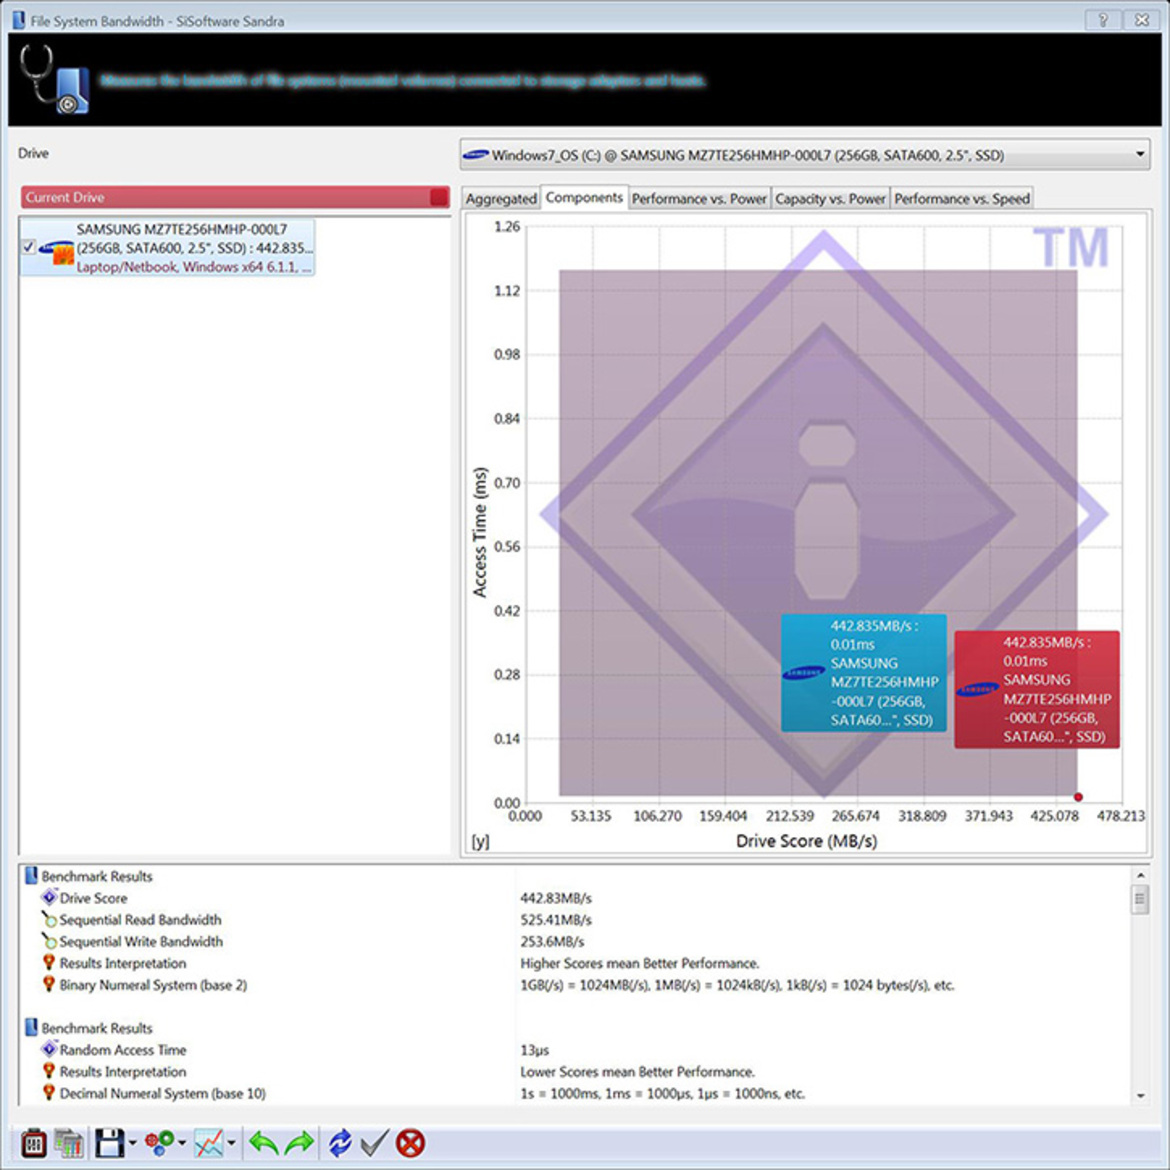Click the green forward arrow

coord(300,1143)
